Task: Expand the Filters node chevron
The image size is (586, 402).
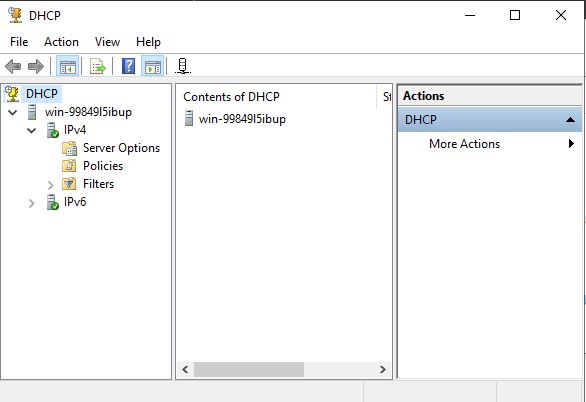Action: pyautogui.click(x=51, y=185)
